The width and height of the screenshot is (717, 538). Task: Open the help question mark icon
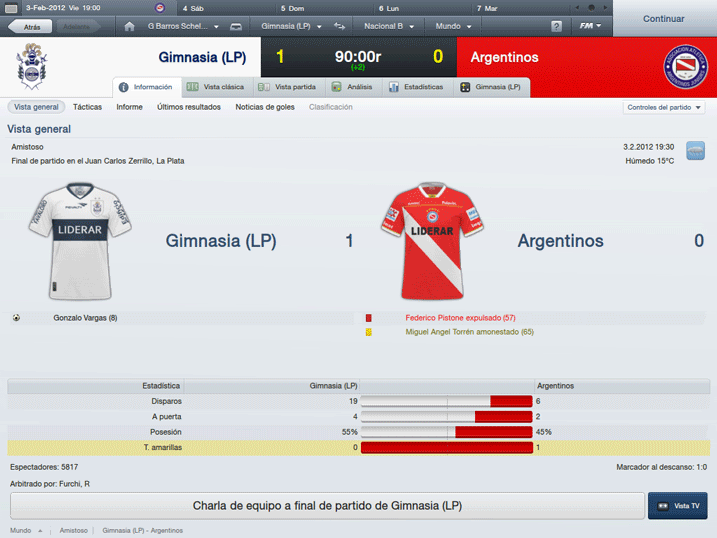[556, 27]
